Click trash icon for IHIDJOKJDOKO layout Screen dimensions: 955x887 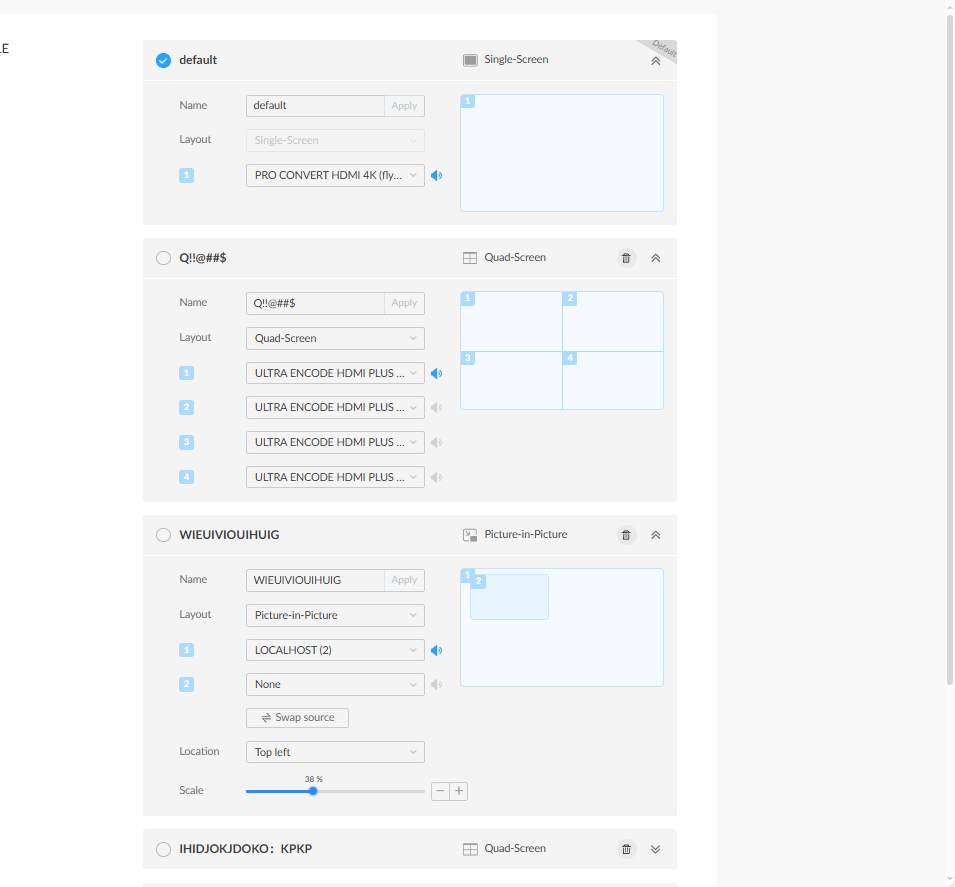click(626, 849)
